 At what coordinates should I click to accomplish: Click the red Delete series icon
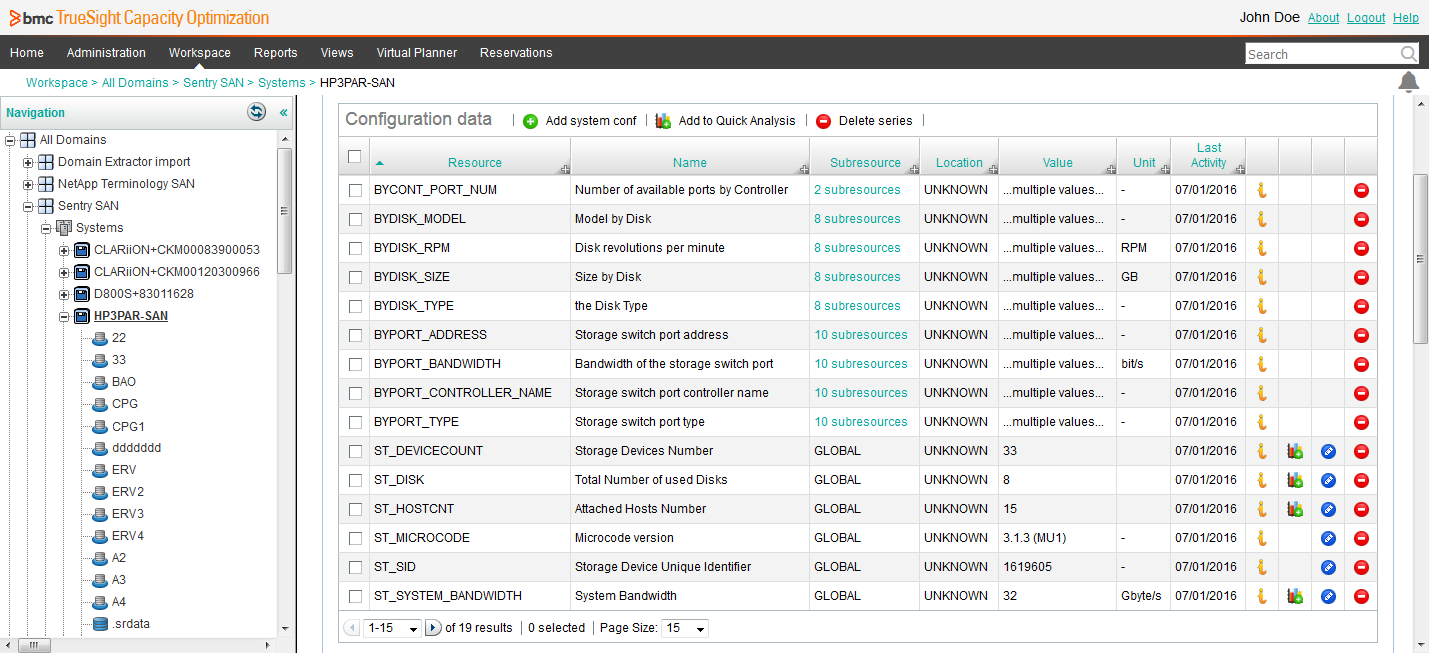pos(823,121)
